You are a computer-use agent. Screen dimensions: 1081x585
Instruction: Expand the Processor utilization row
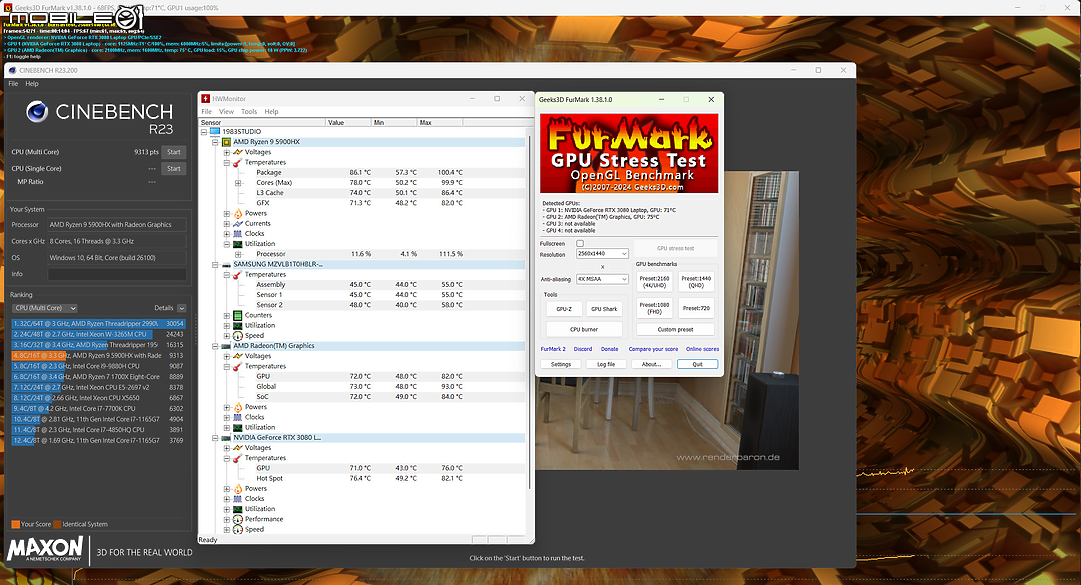coord(238,254)
